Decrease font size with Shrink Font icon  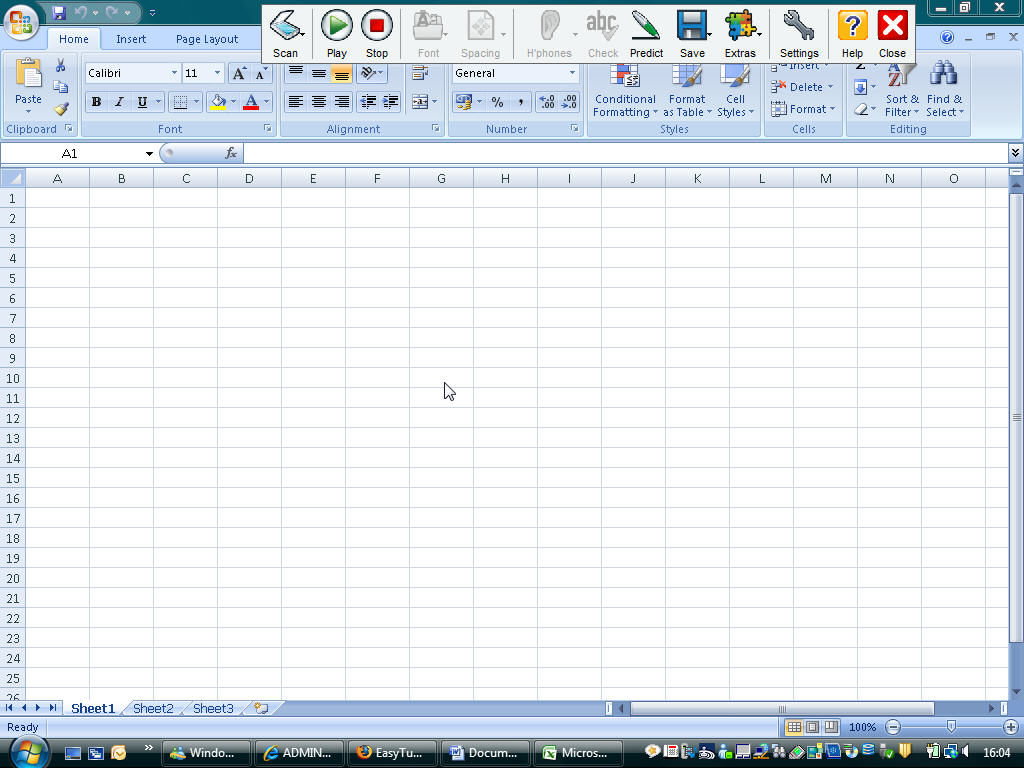point(261,73)
